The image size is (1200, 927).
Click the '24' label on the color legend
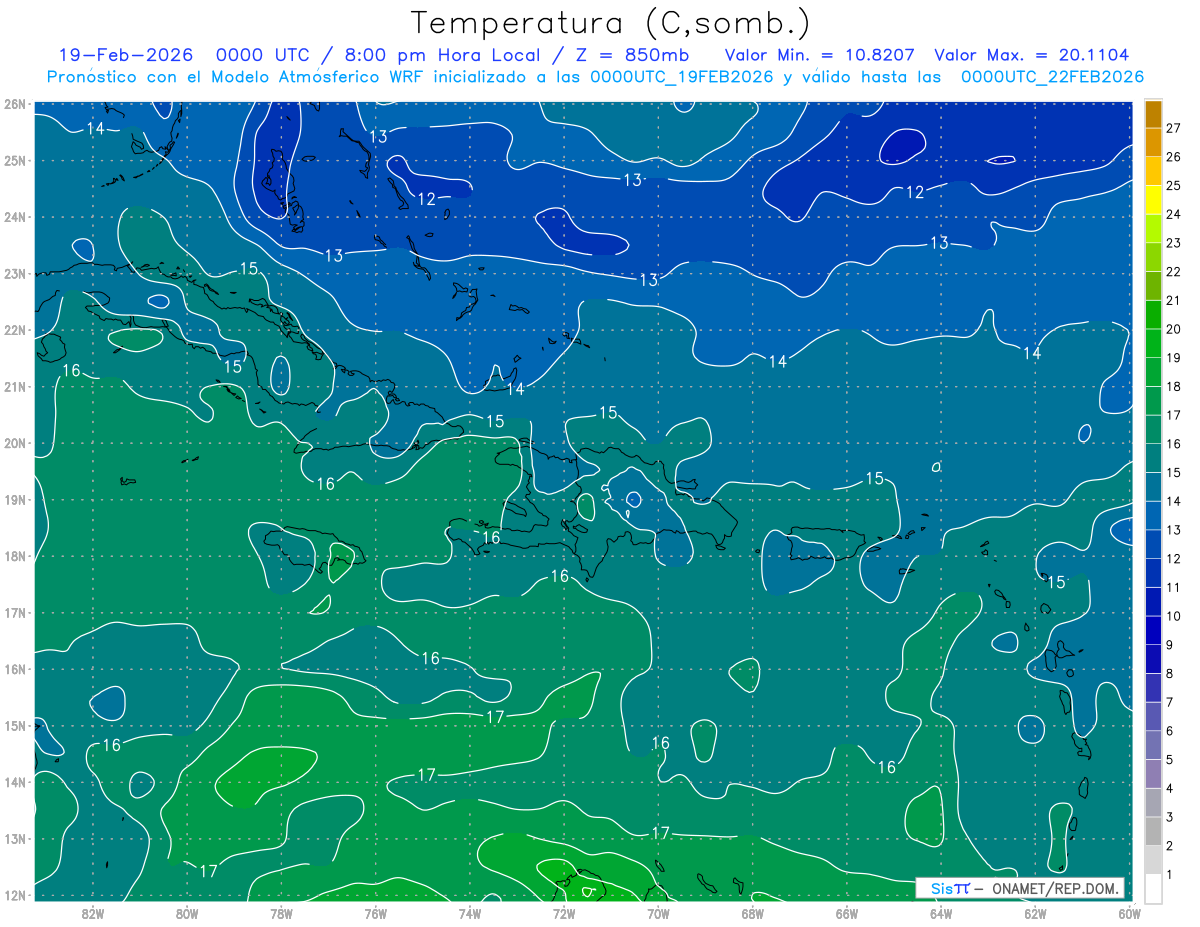pyautogui.click(x=1173, y=214)
